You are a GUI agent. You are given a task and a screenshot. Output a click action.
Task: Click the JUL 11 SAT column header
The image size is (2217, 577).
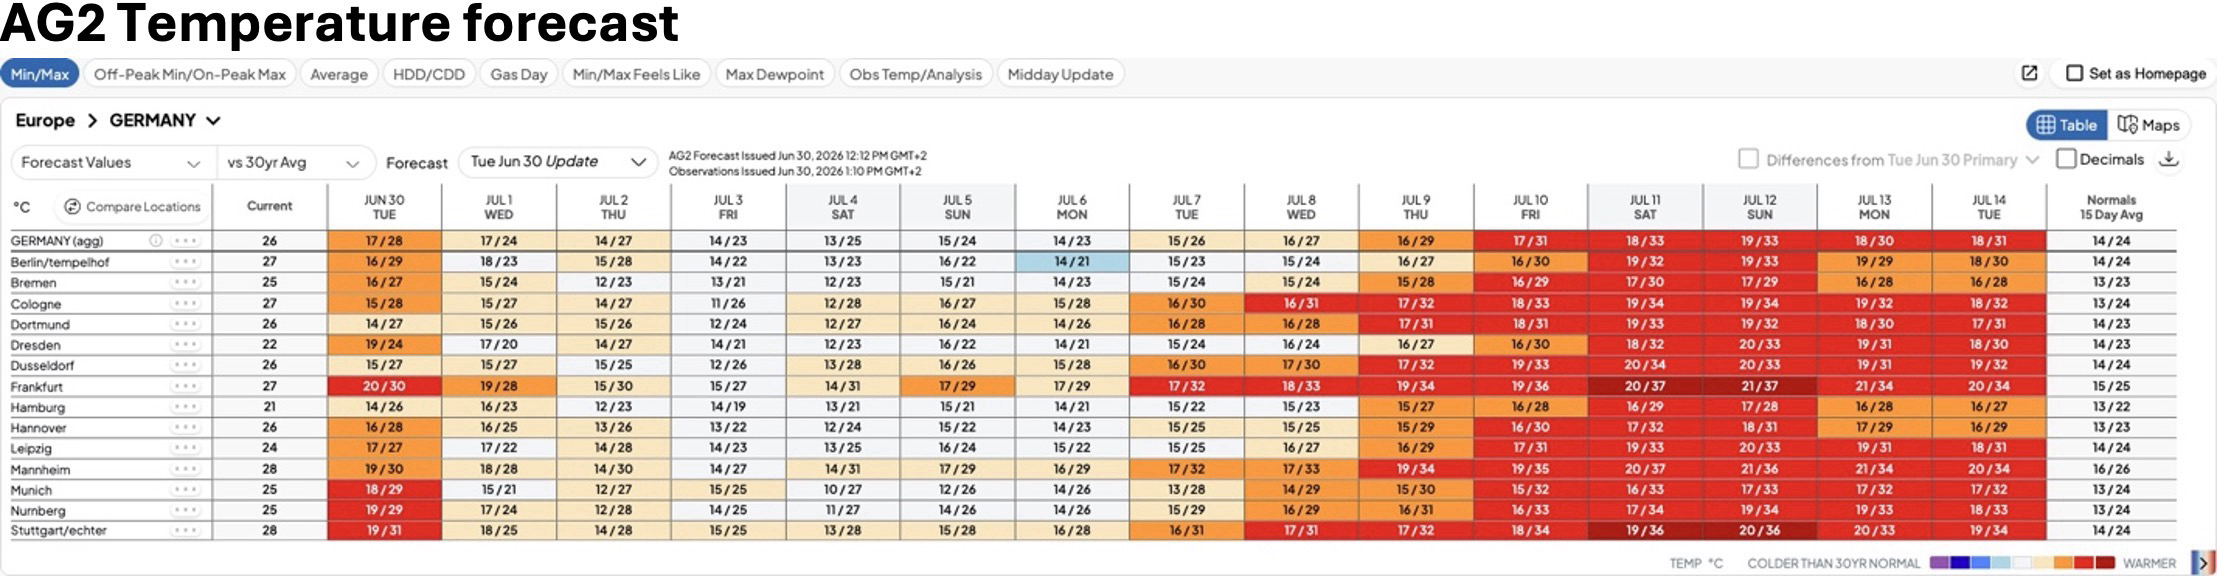click(1645, 207)
